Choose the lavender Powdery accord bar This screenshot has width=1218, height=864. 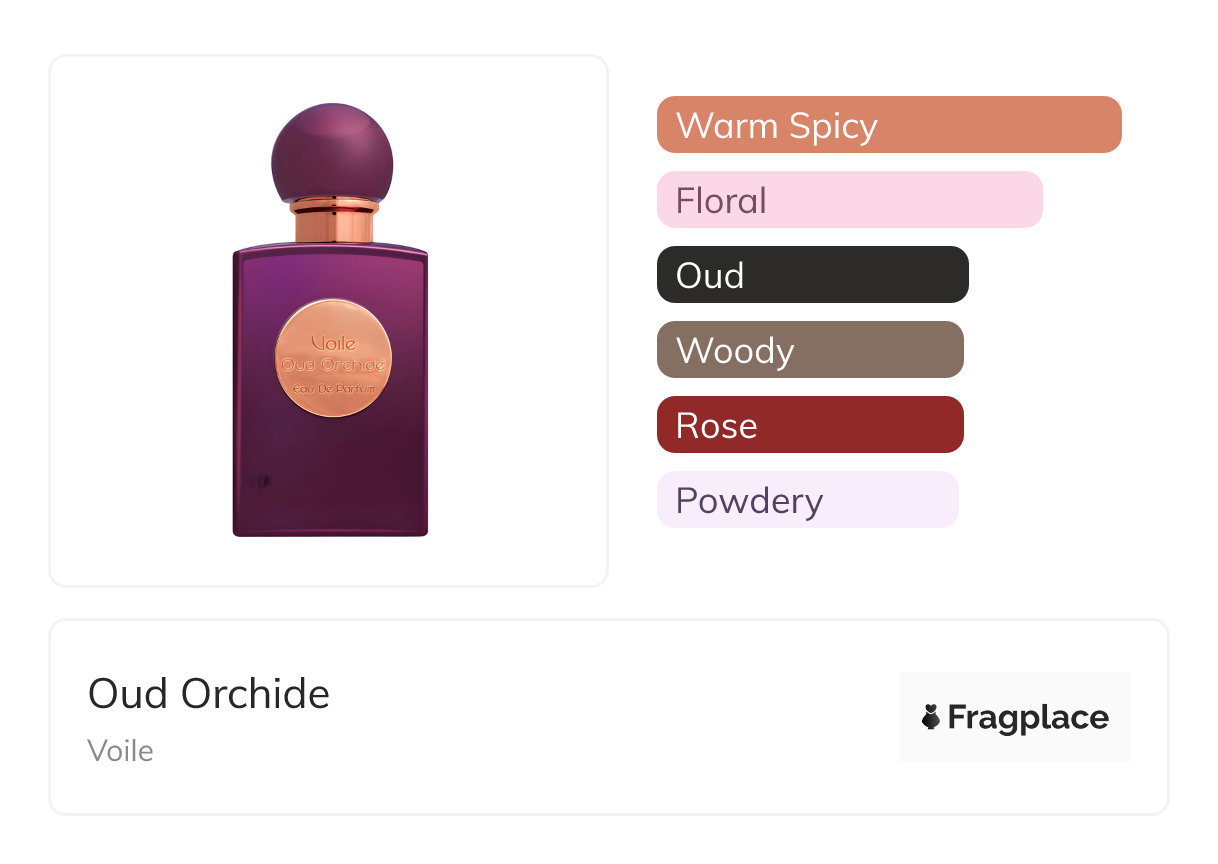pos(807,500)
